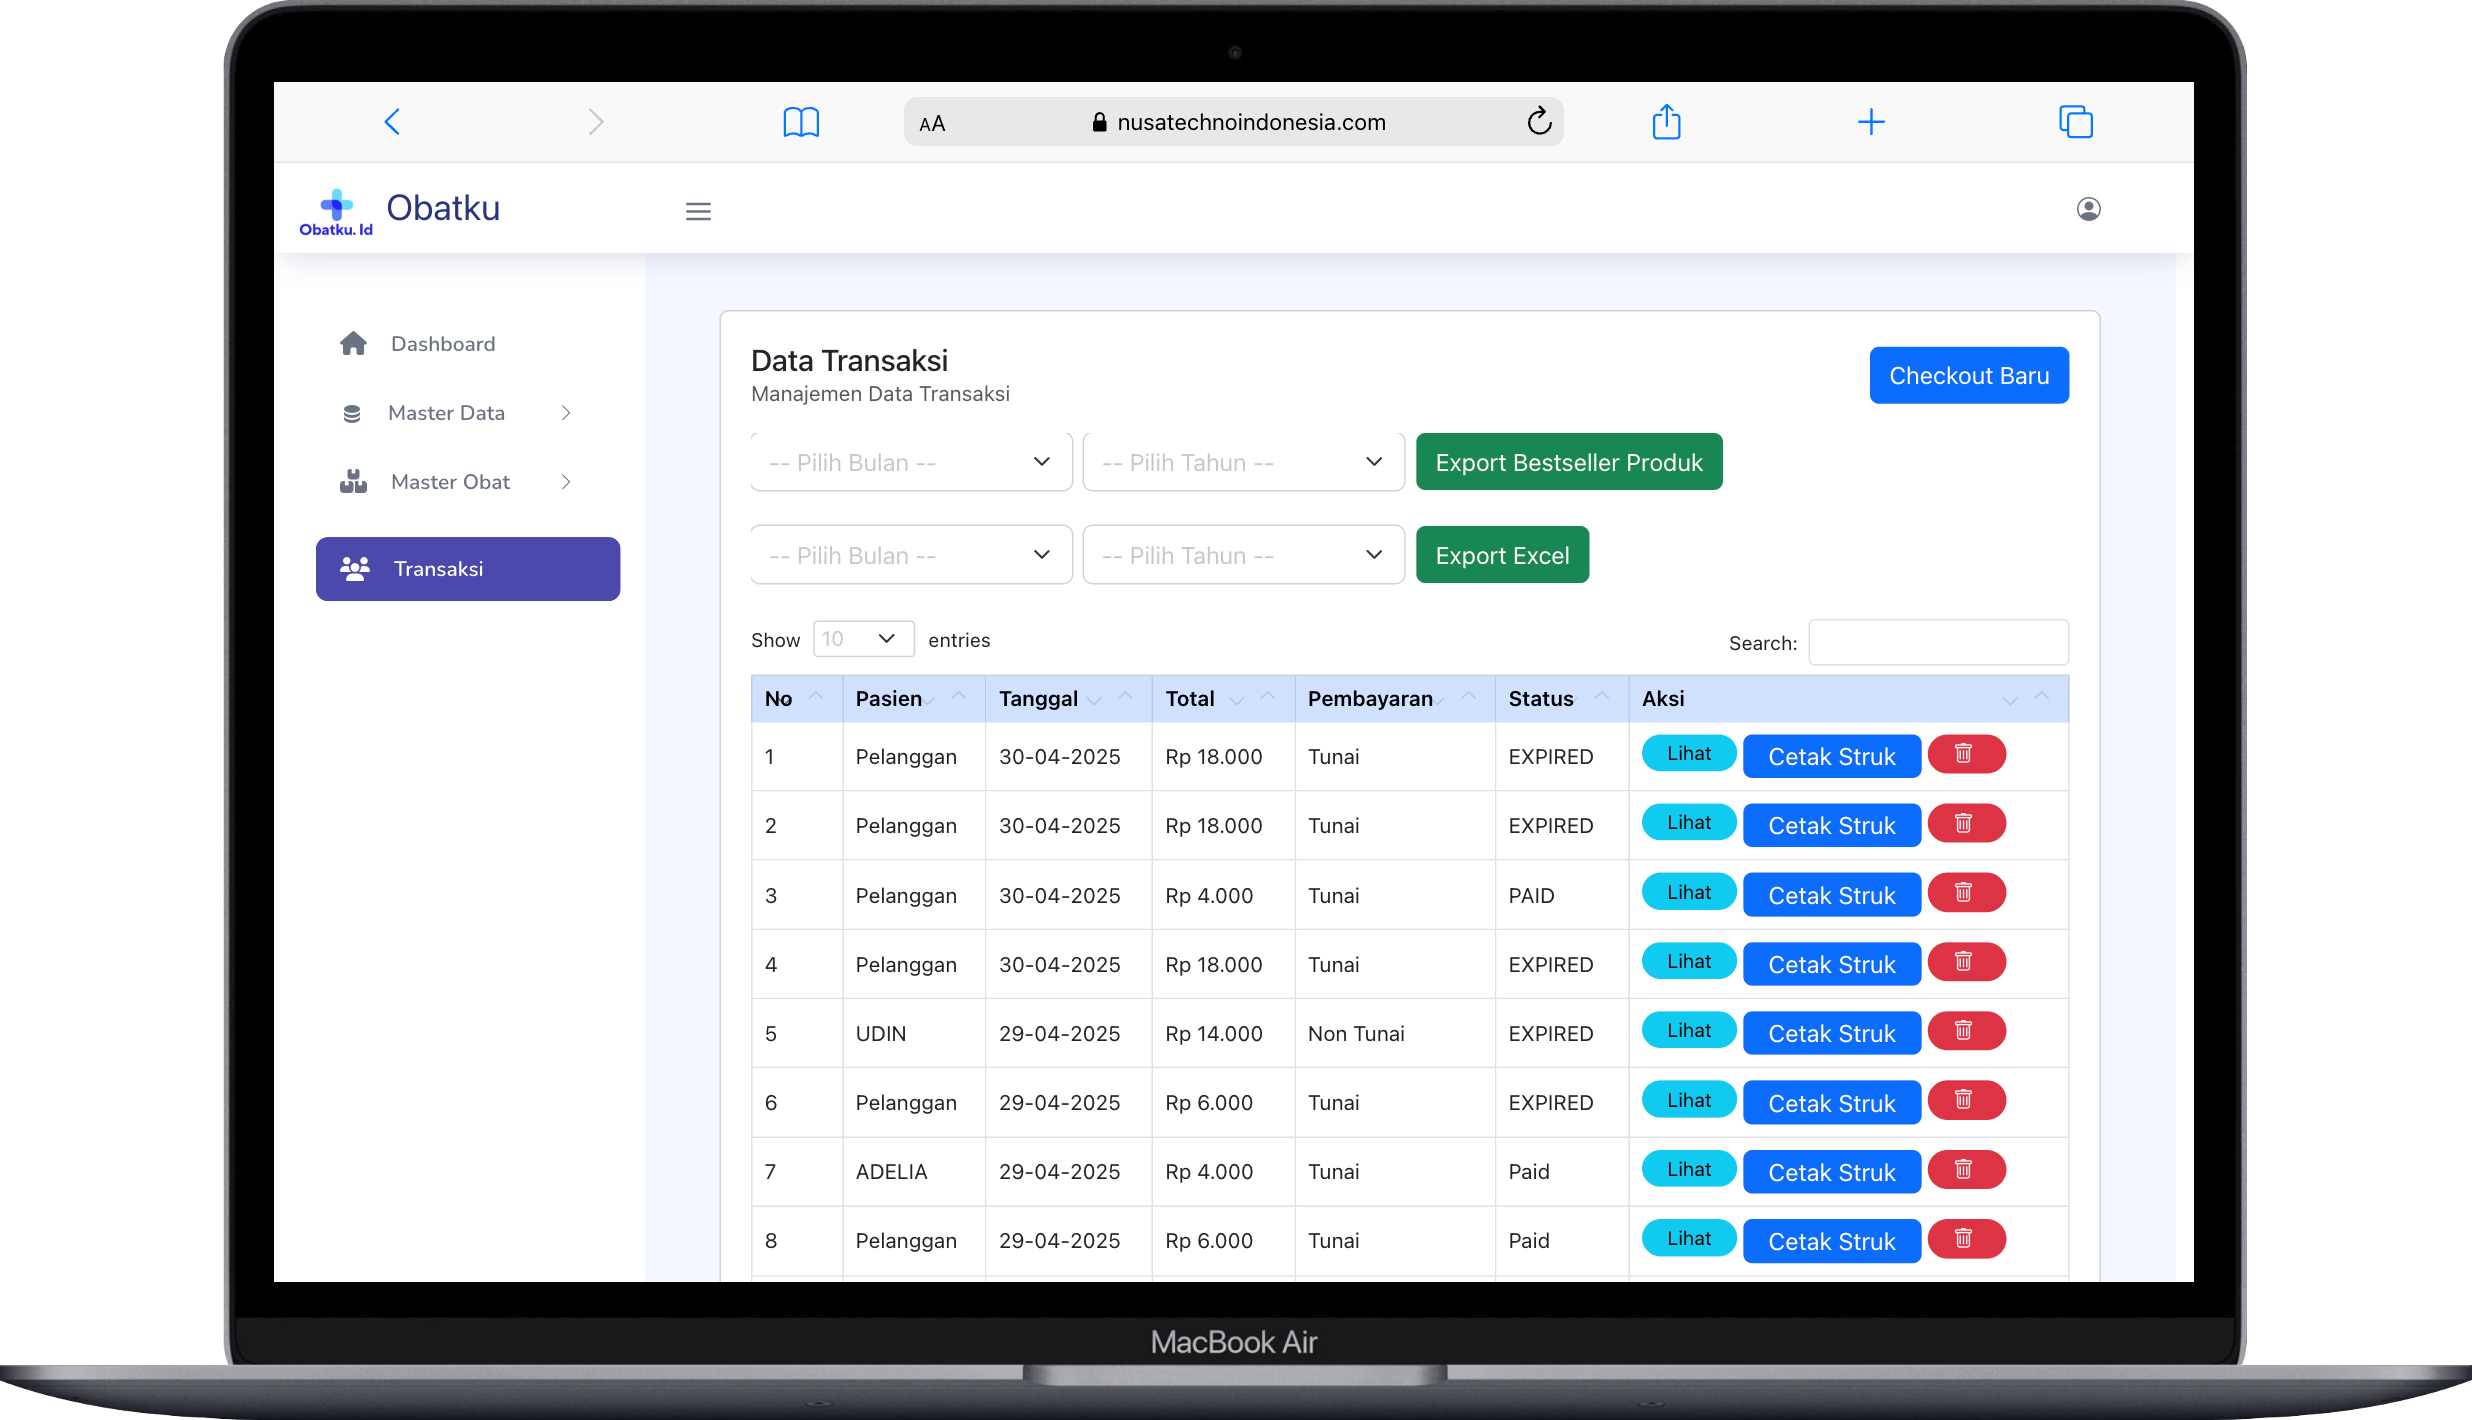
Task: Open the user profile icon
Action: [2088, 209]
